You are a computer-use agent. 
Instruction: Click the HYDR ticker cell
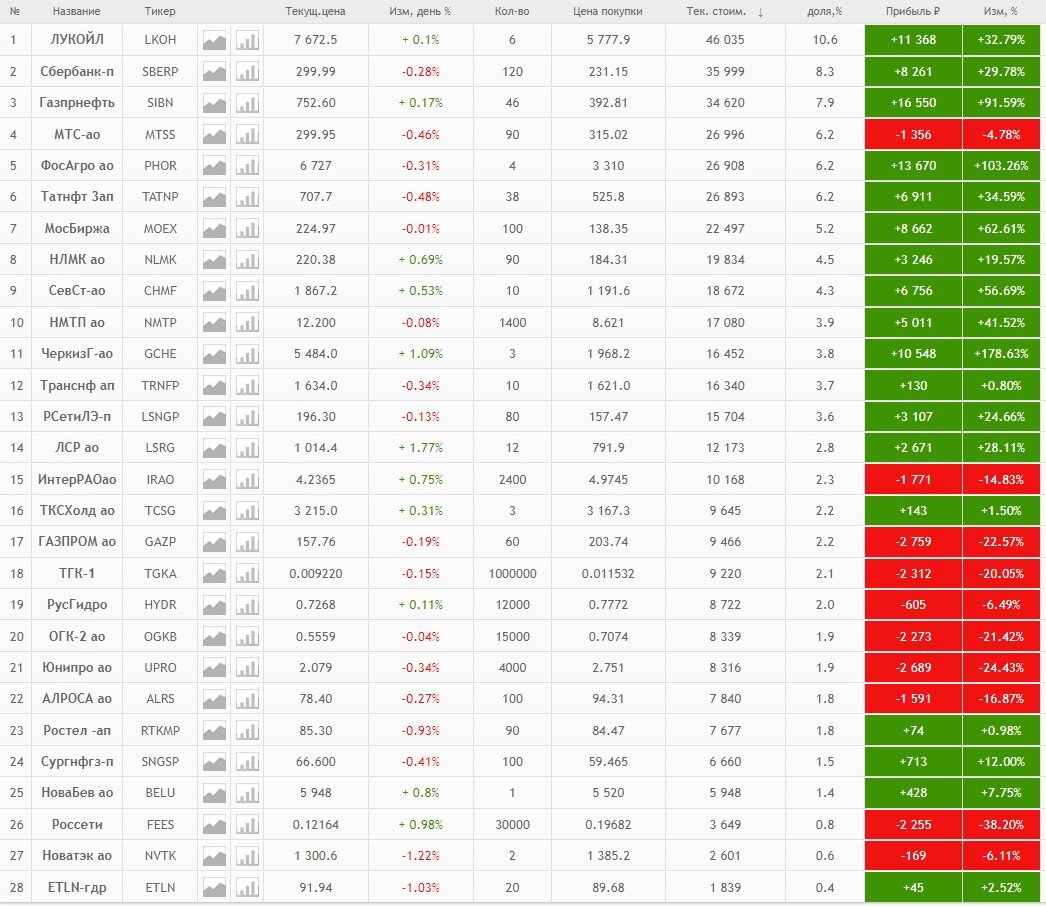[x=160, y=605]
